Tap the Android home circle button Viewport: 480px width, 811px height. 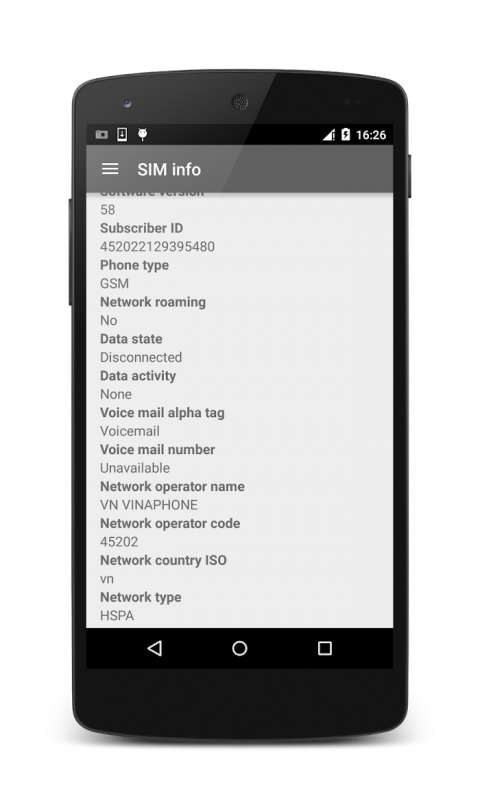239,648
